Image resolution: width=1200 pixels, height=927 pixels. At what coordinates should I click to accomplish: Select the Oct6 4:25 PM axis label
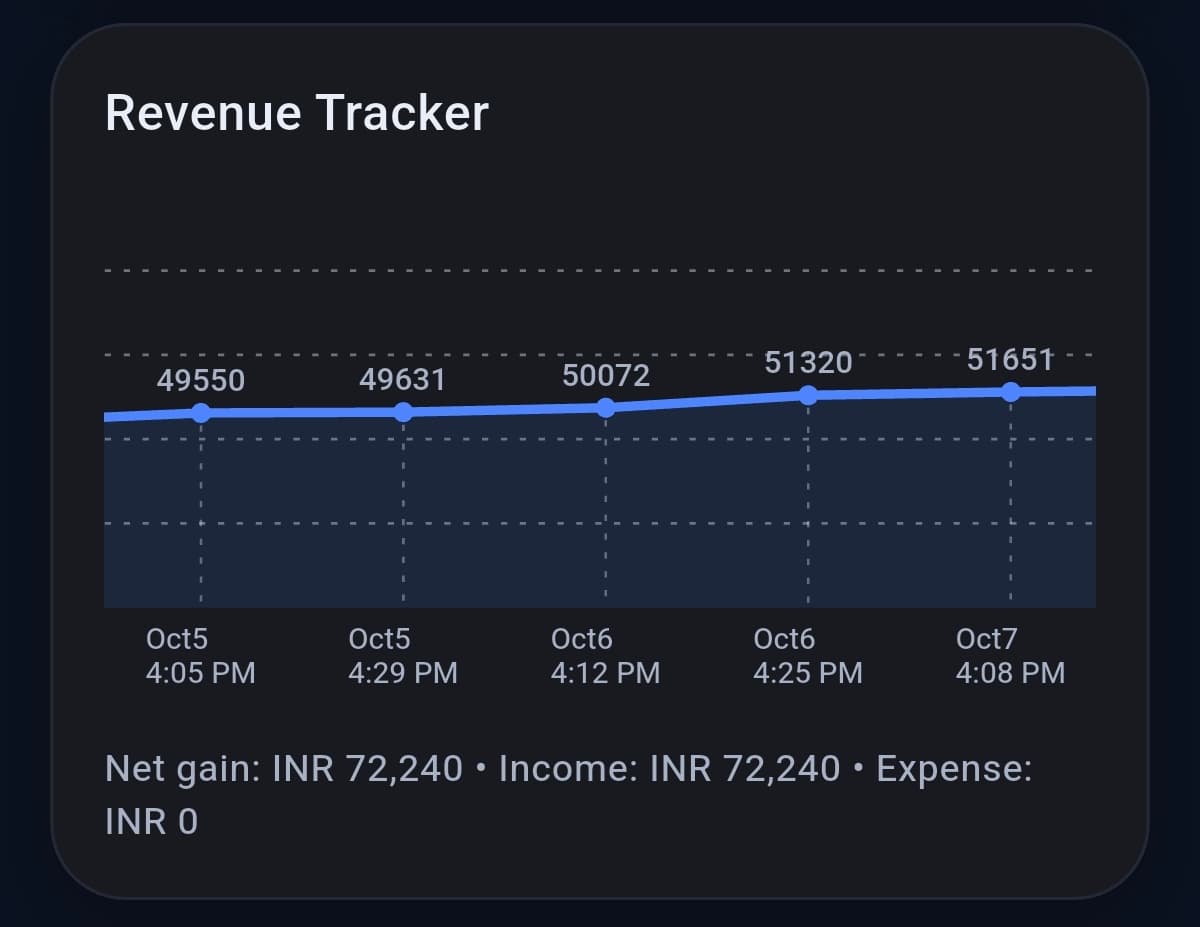point(807,656)
